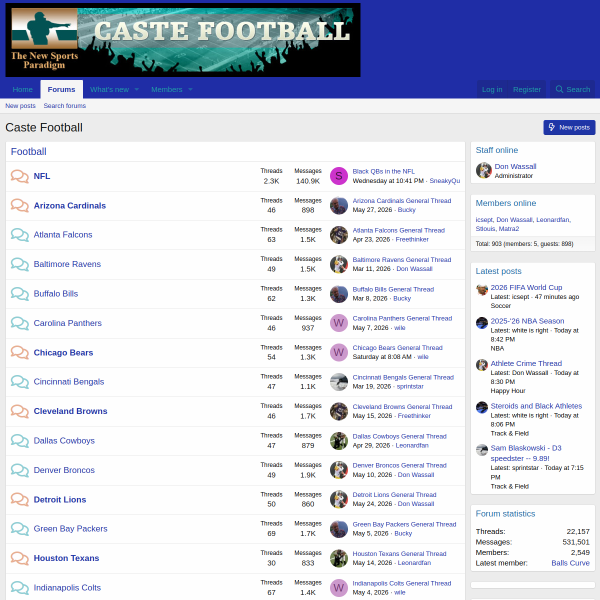The image size is (600, 600).
Task: Open the Houston Texans forum link
Action: [x=66, y=558]
